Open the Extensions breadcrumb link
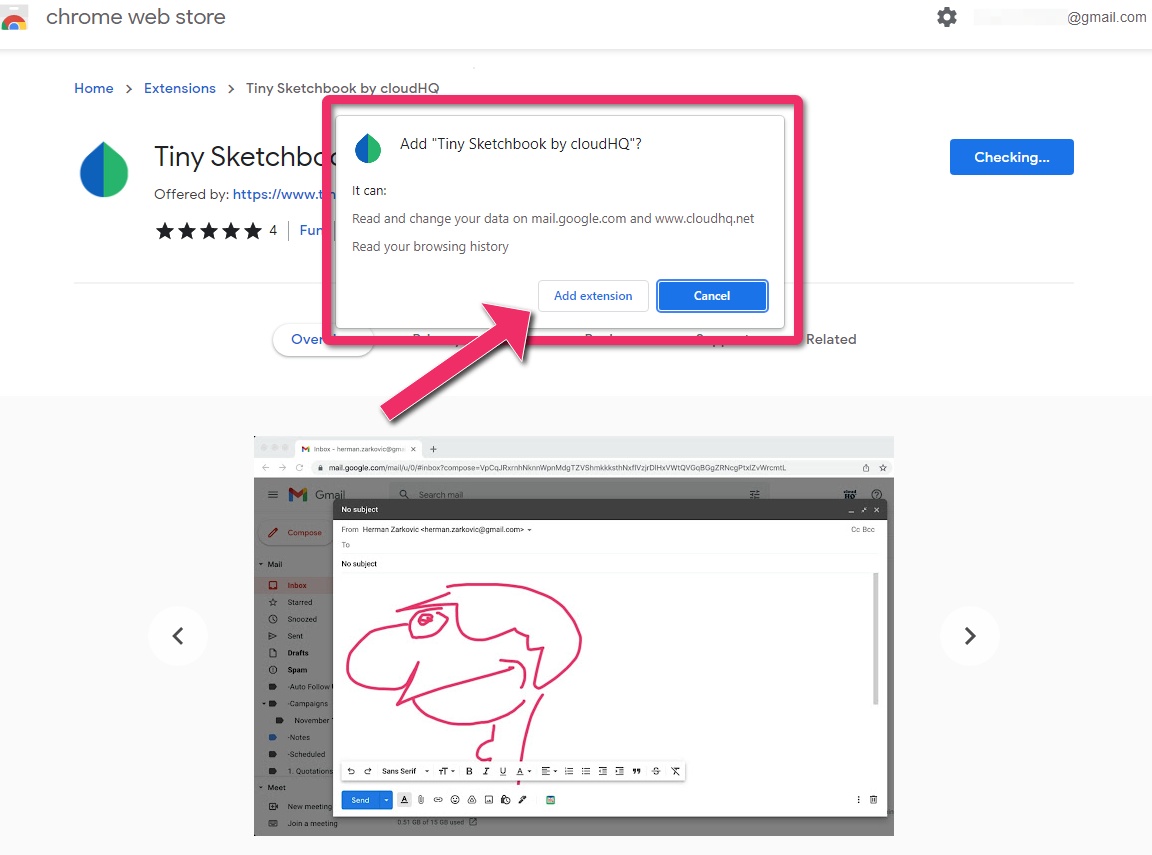1152x855 pixels. click(x=180, y=88)
